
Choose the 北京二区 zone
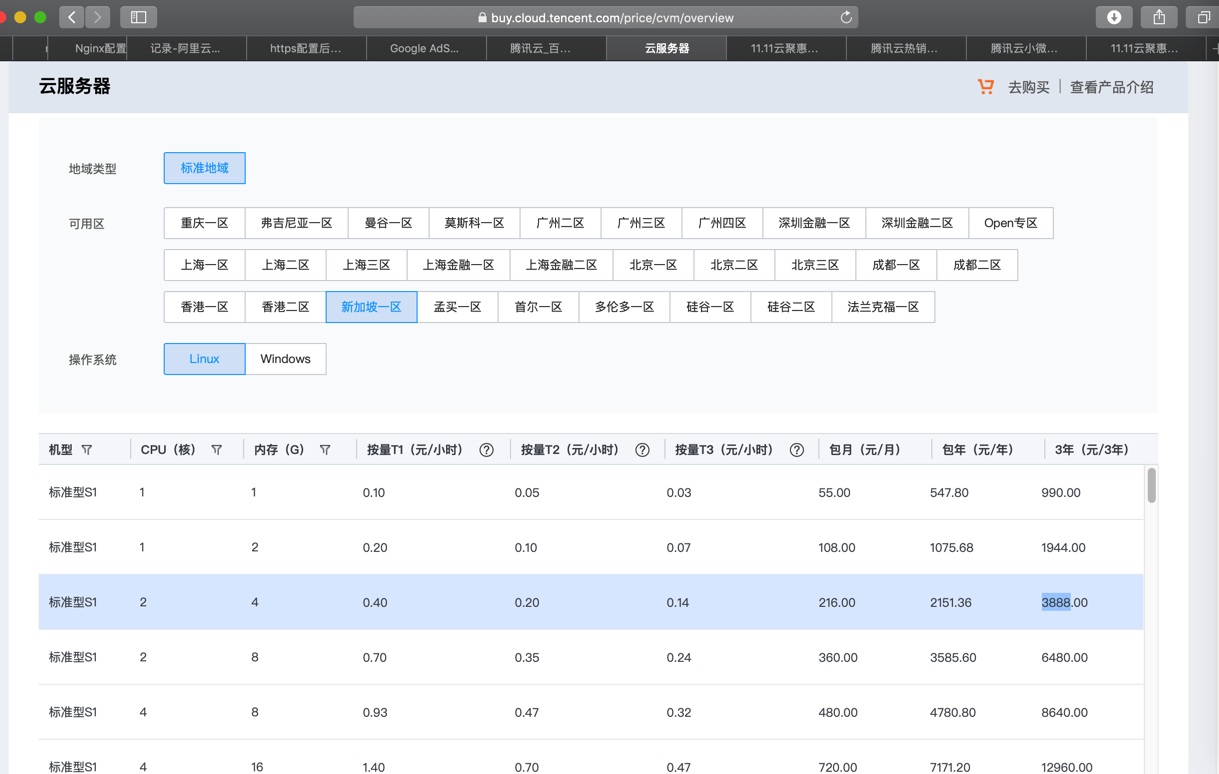pos(734,265)
